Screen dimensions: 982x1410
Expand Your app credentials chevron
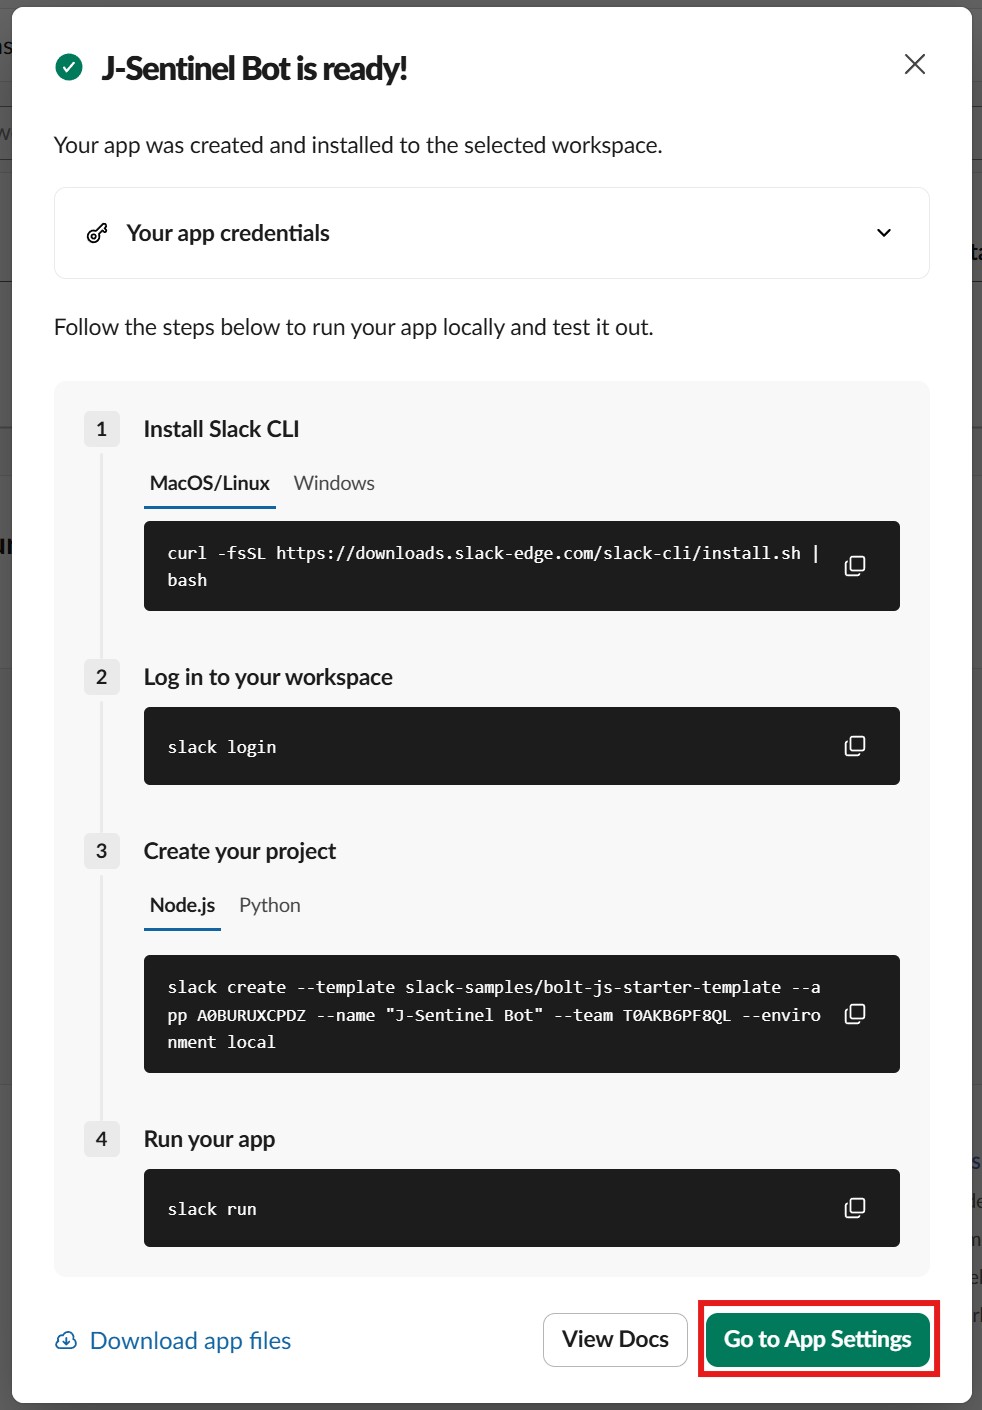click(x=884, y=233)
